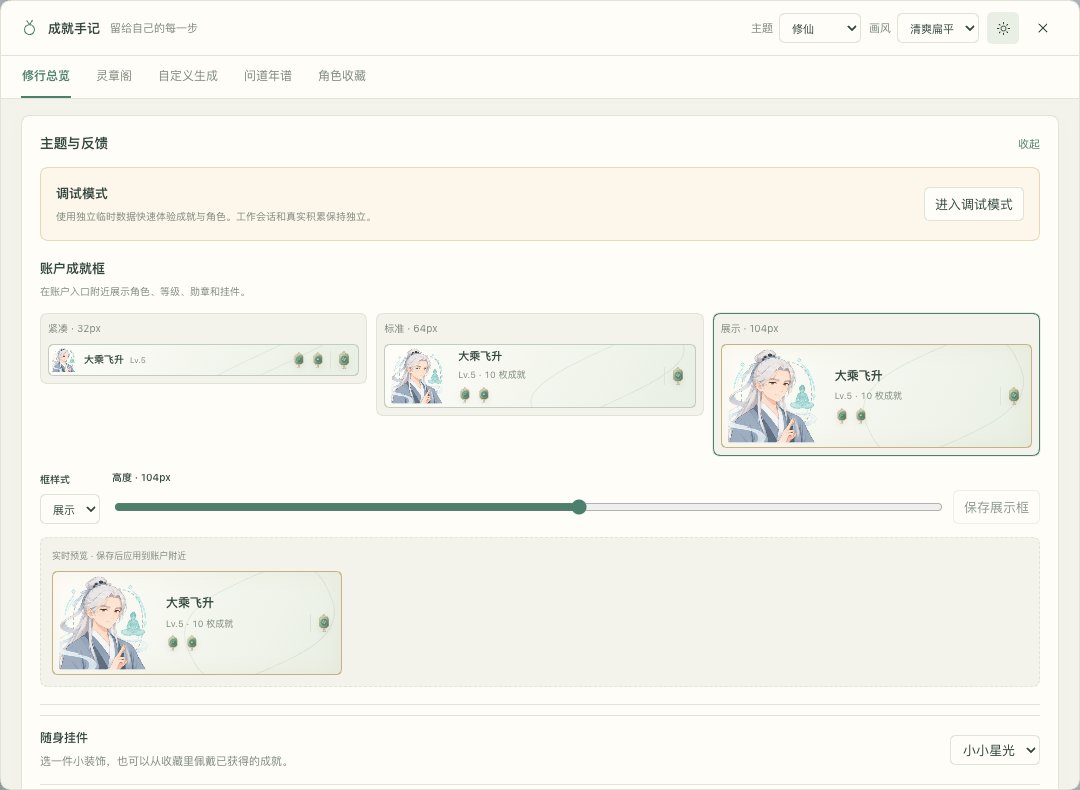
Task: Click second badge icon in 标准 frame
Action: click(x=484, y=395)
